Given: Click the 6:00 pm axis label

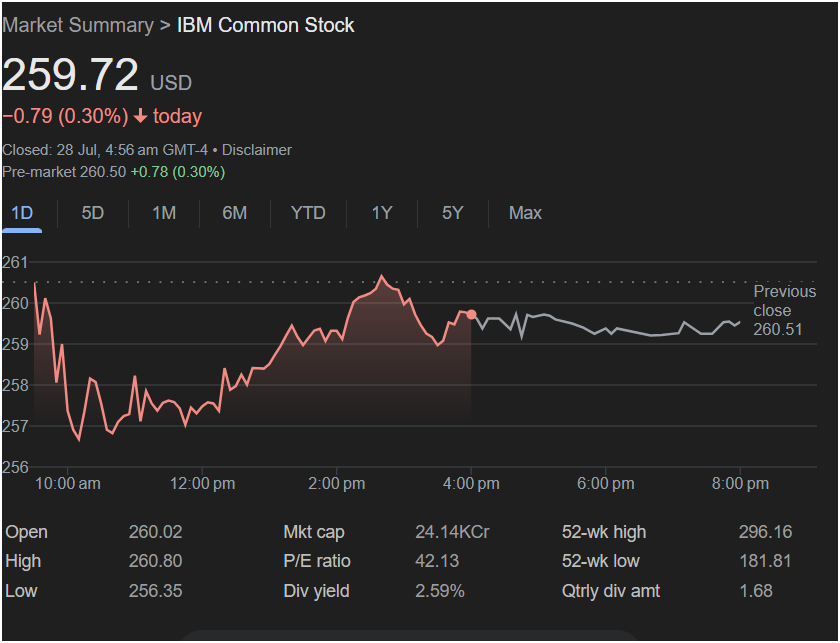Looking at the screenshot, I should coord(605,484).
